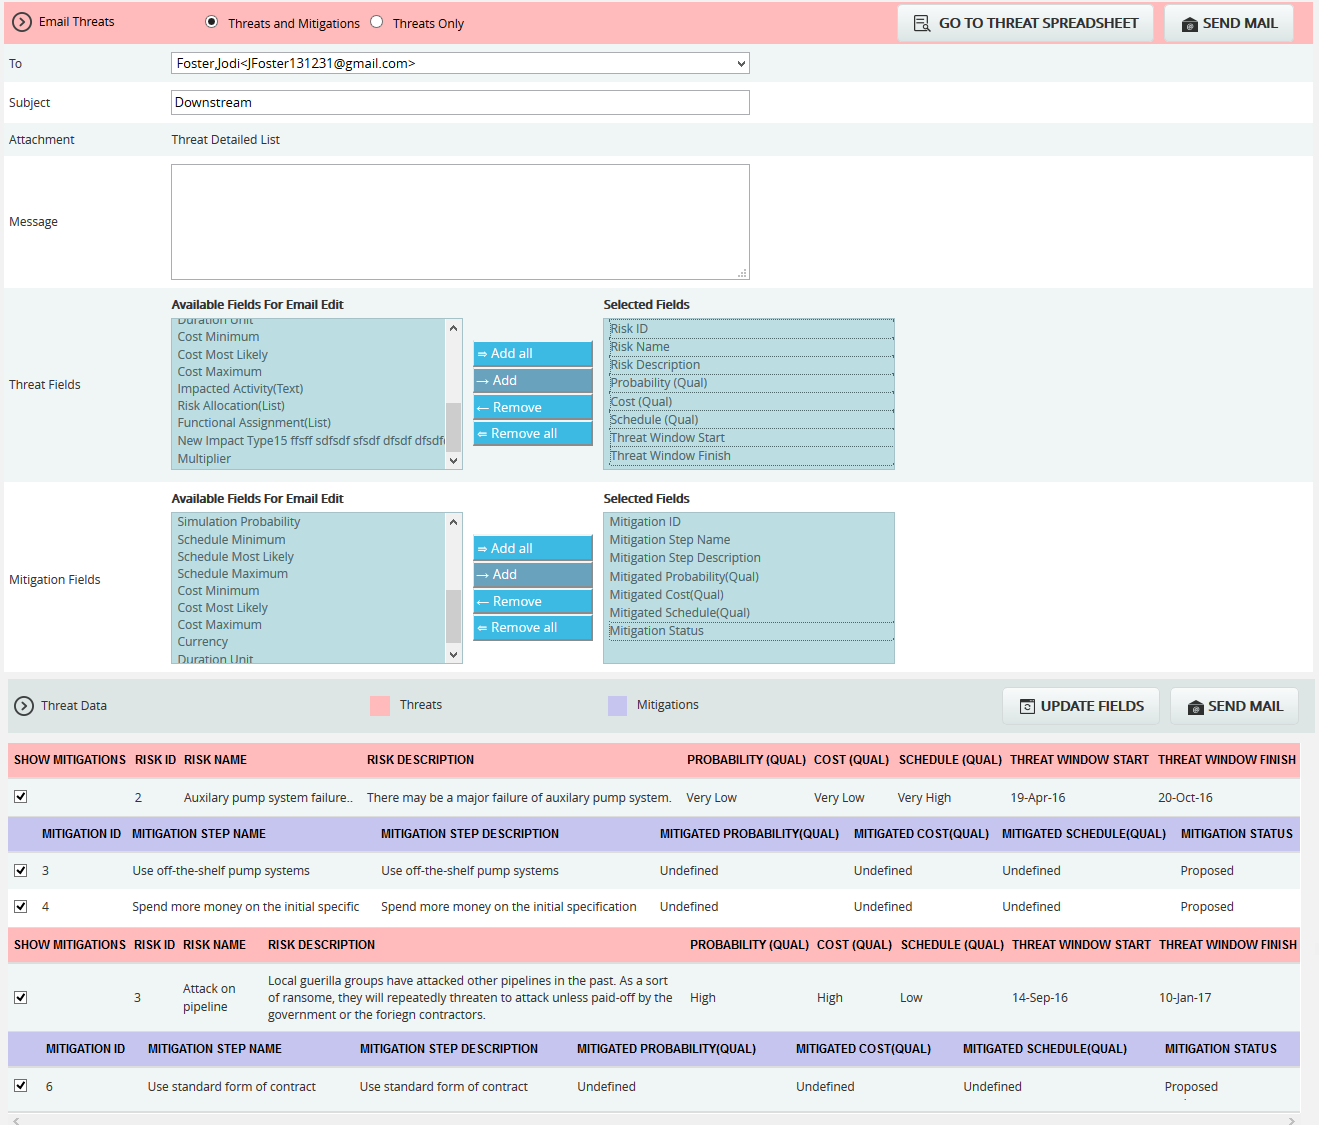Collapse the Threat Data section arrow icon
The width and height of the screenshot is (1319, 1125).
click(x=24, y=706)
